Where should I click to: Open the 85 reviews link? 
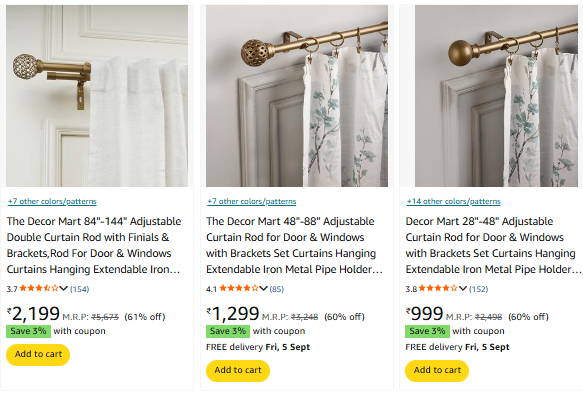click(x=277, y=289)
